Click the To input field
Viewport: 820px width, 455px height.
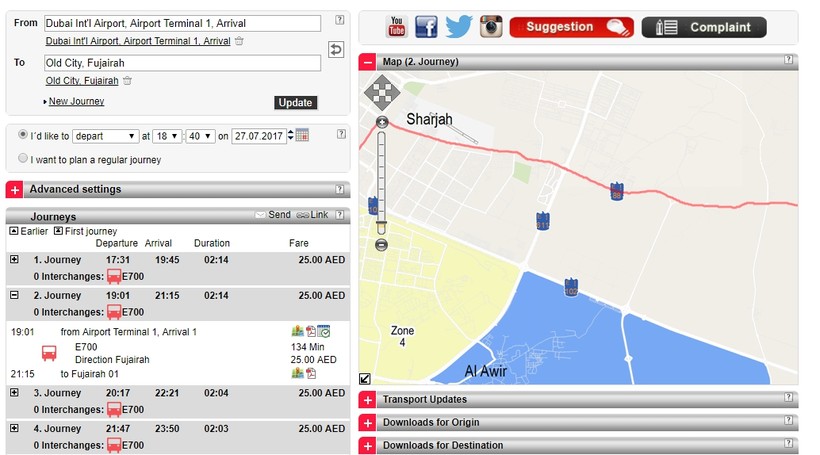click(x=182, y=63)
